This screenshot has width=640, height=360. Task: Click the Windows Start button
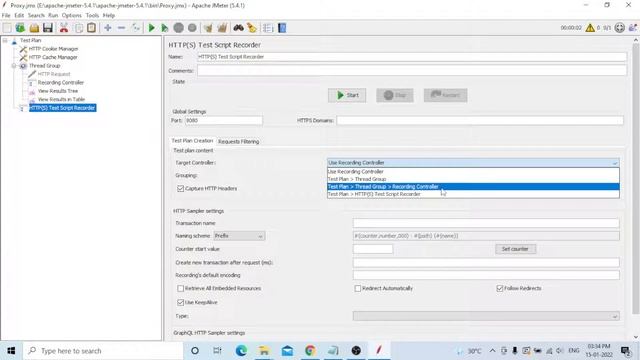tap(11, 351)
